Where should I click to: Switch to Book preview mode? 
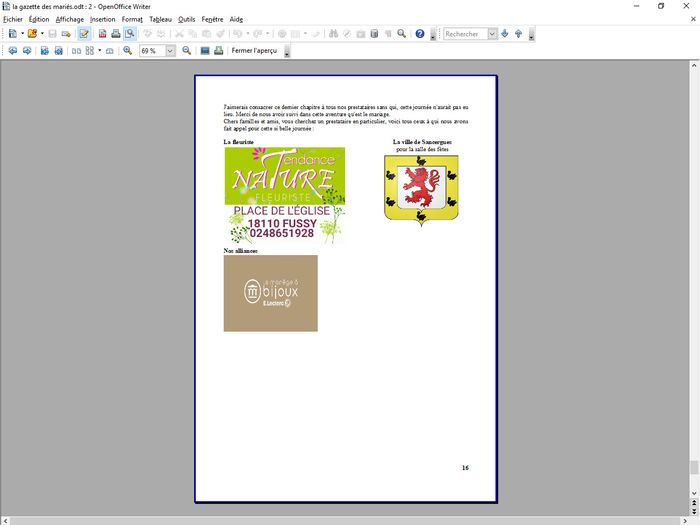[109, 51]
